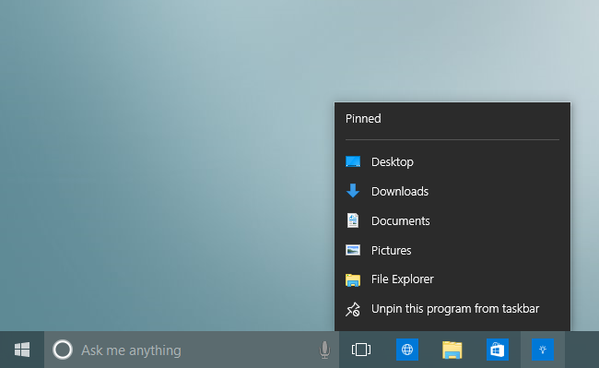Image resolution: width=599 pixels, height=368 pixels.
Task: Open the pinned Documents entry
Action: coord(452,220)
